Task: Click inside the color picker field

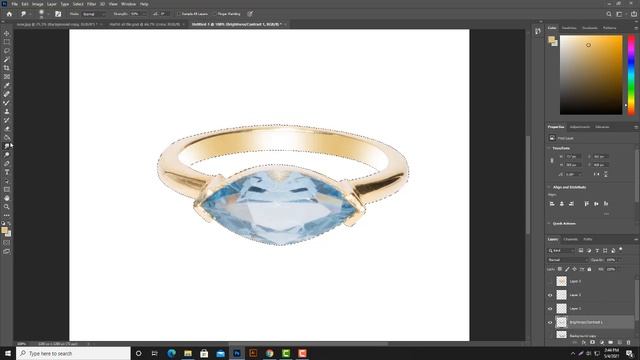Action: pyautogui.click(x=591, y=75)
